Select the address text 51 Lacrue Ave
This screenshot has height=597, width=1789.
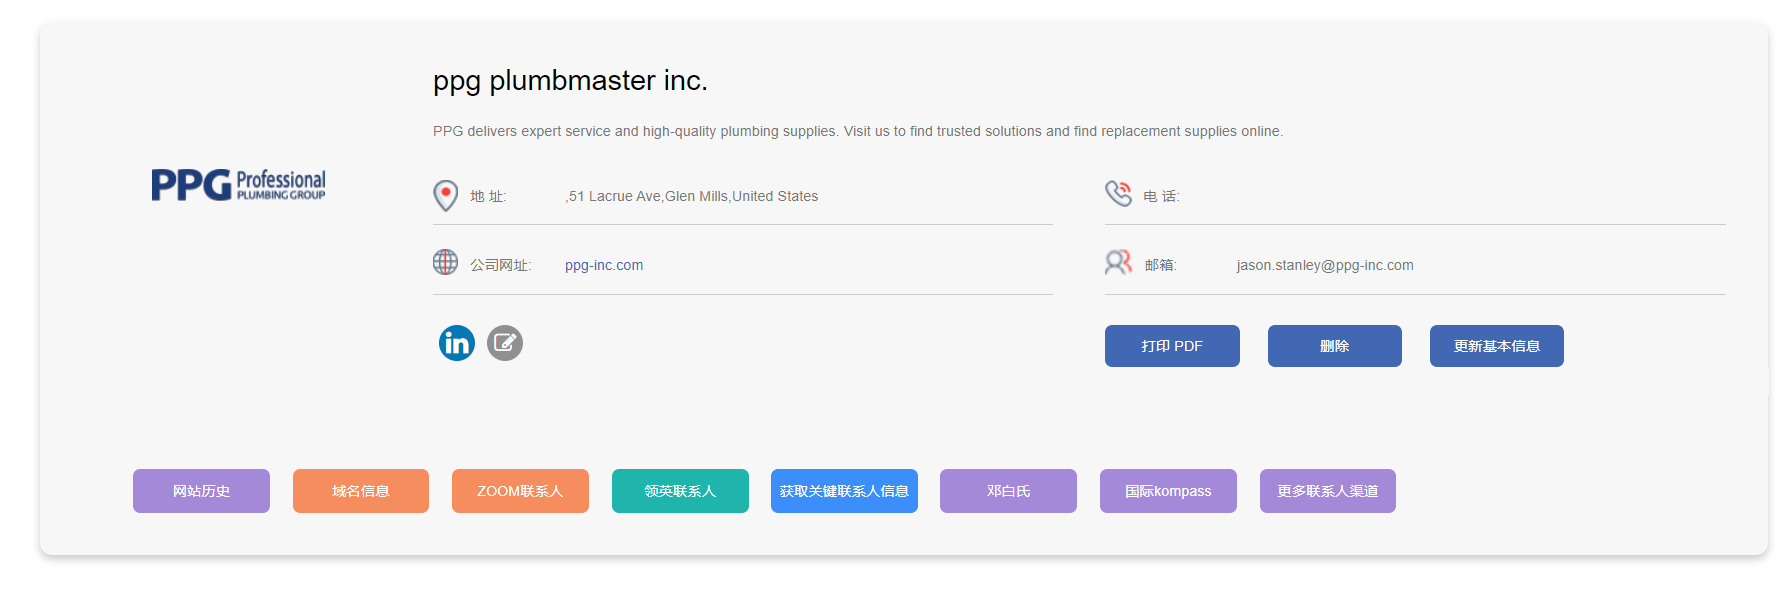[615, 196]
